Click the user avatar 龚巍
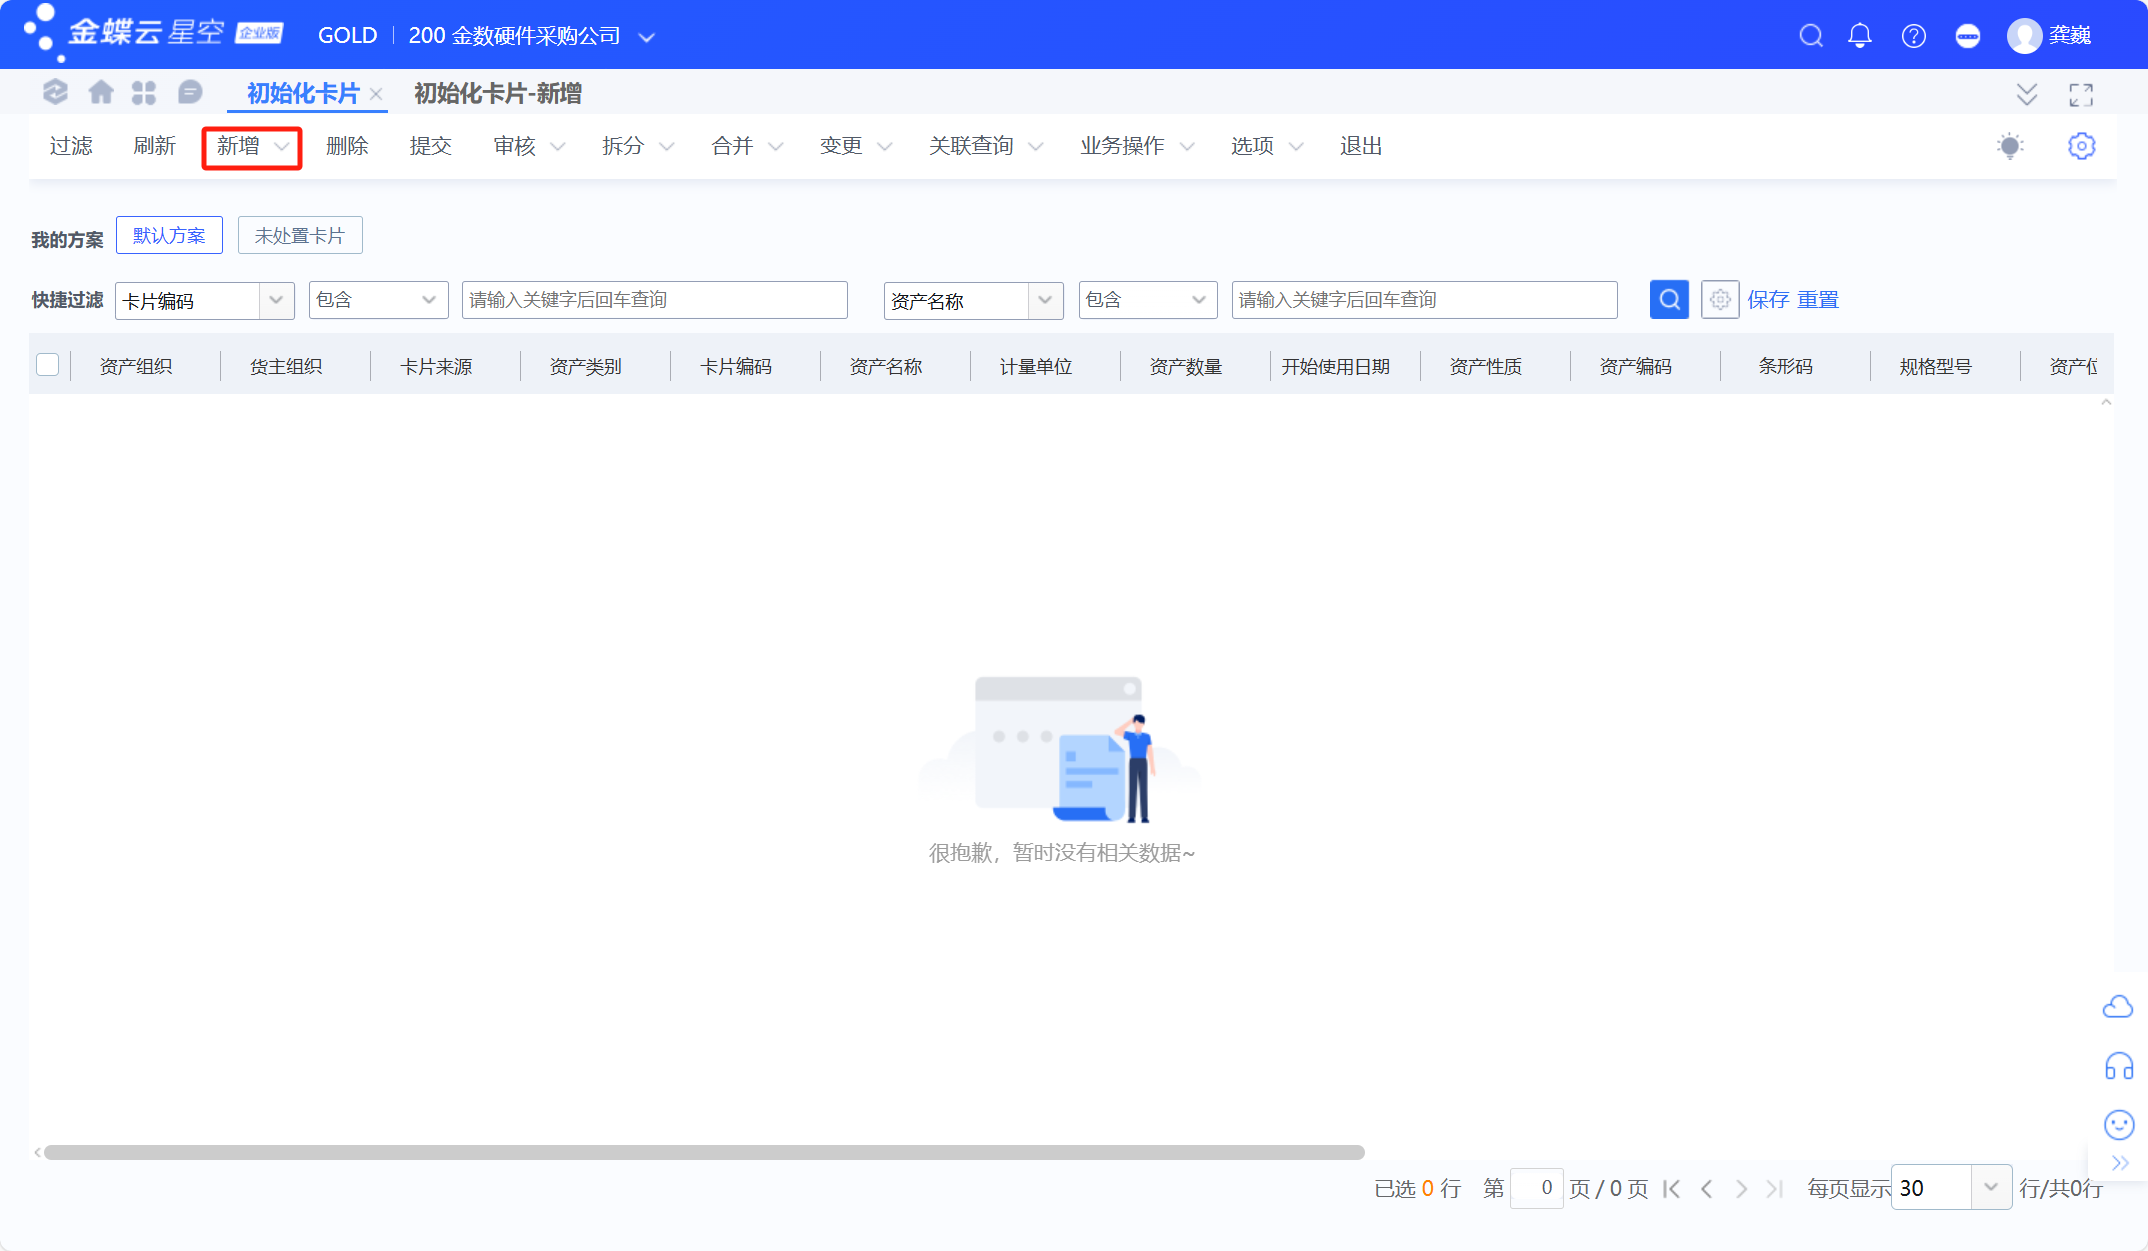Screen dimensions: 2148x1251 2049,36
